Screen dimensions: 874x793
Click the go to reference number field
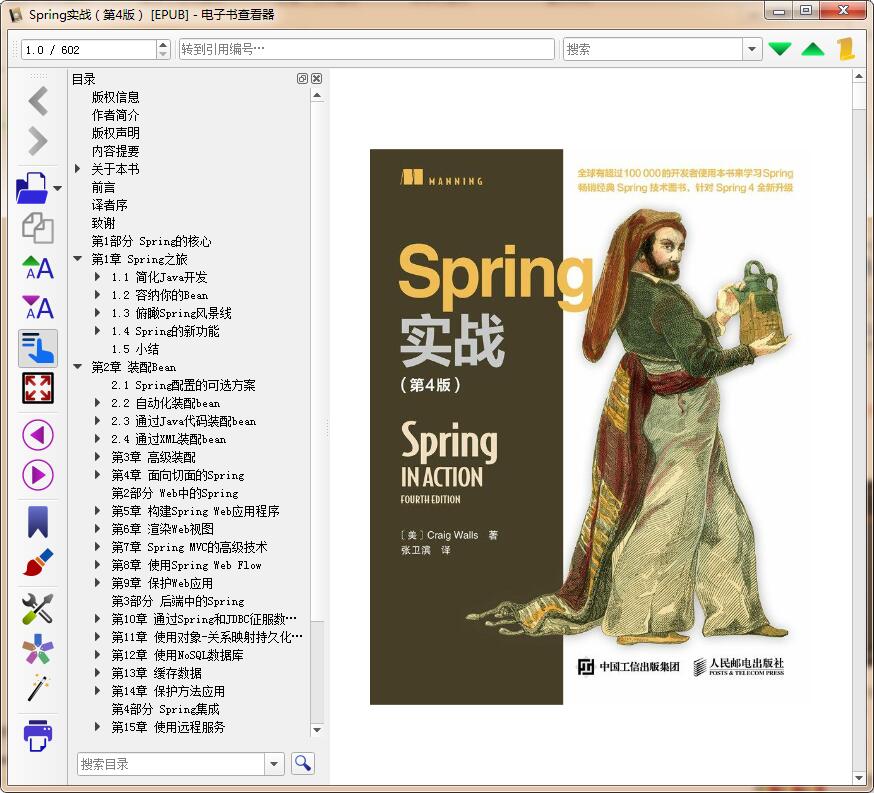(366, 49)
